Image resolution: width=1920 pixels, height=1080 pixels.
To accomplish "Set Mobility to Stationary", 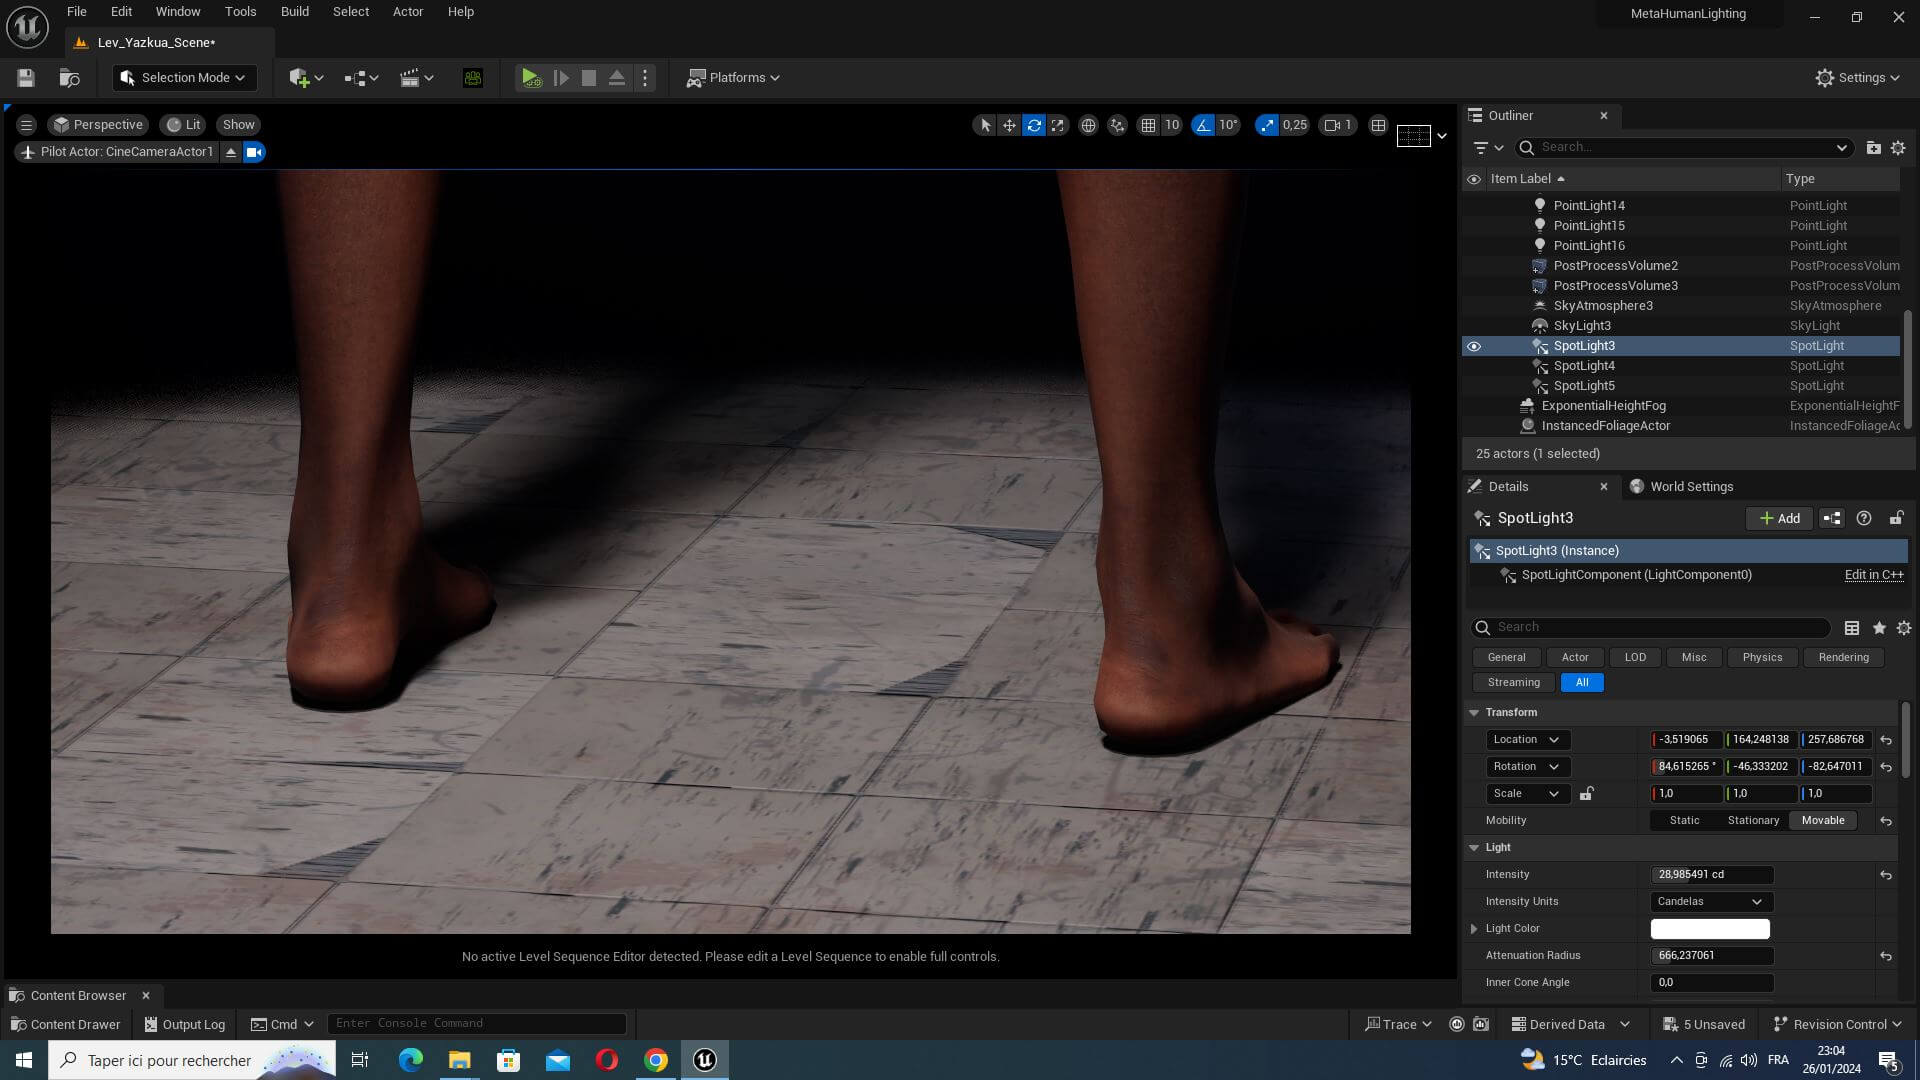I will 1753,820.
